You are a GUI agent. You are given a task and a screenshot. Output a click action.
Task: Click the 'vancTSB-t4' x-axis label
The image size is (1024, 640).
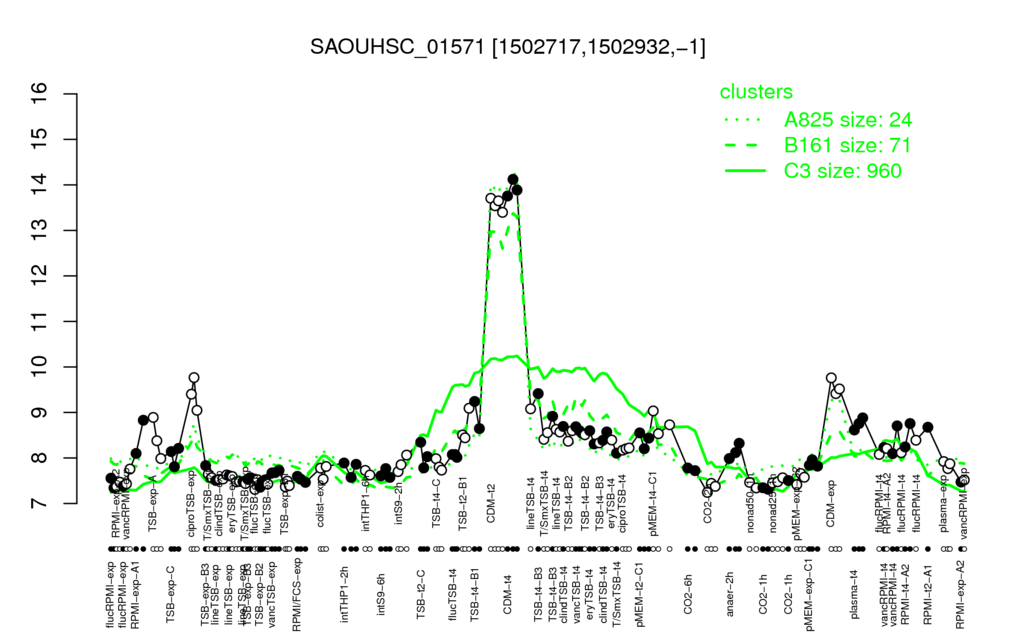coord(576,594)
